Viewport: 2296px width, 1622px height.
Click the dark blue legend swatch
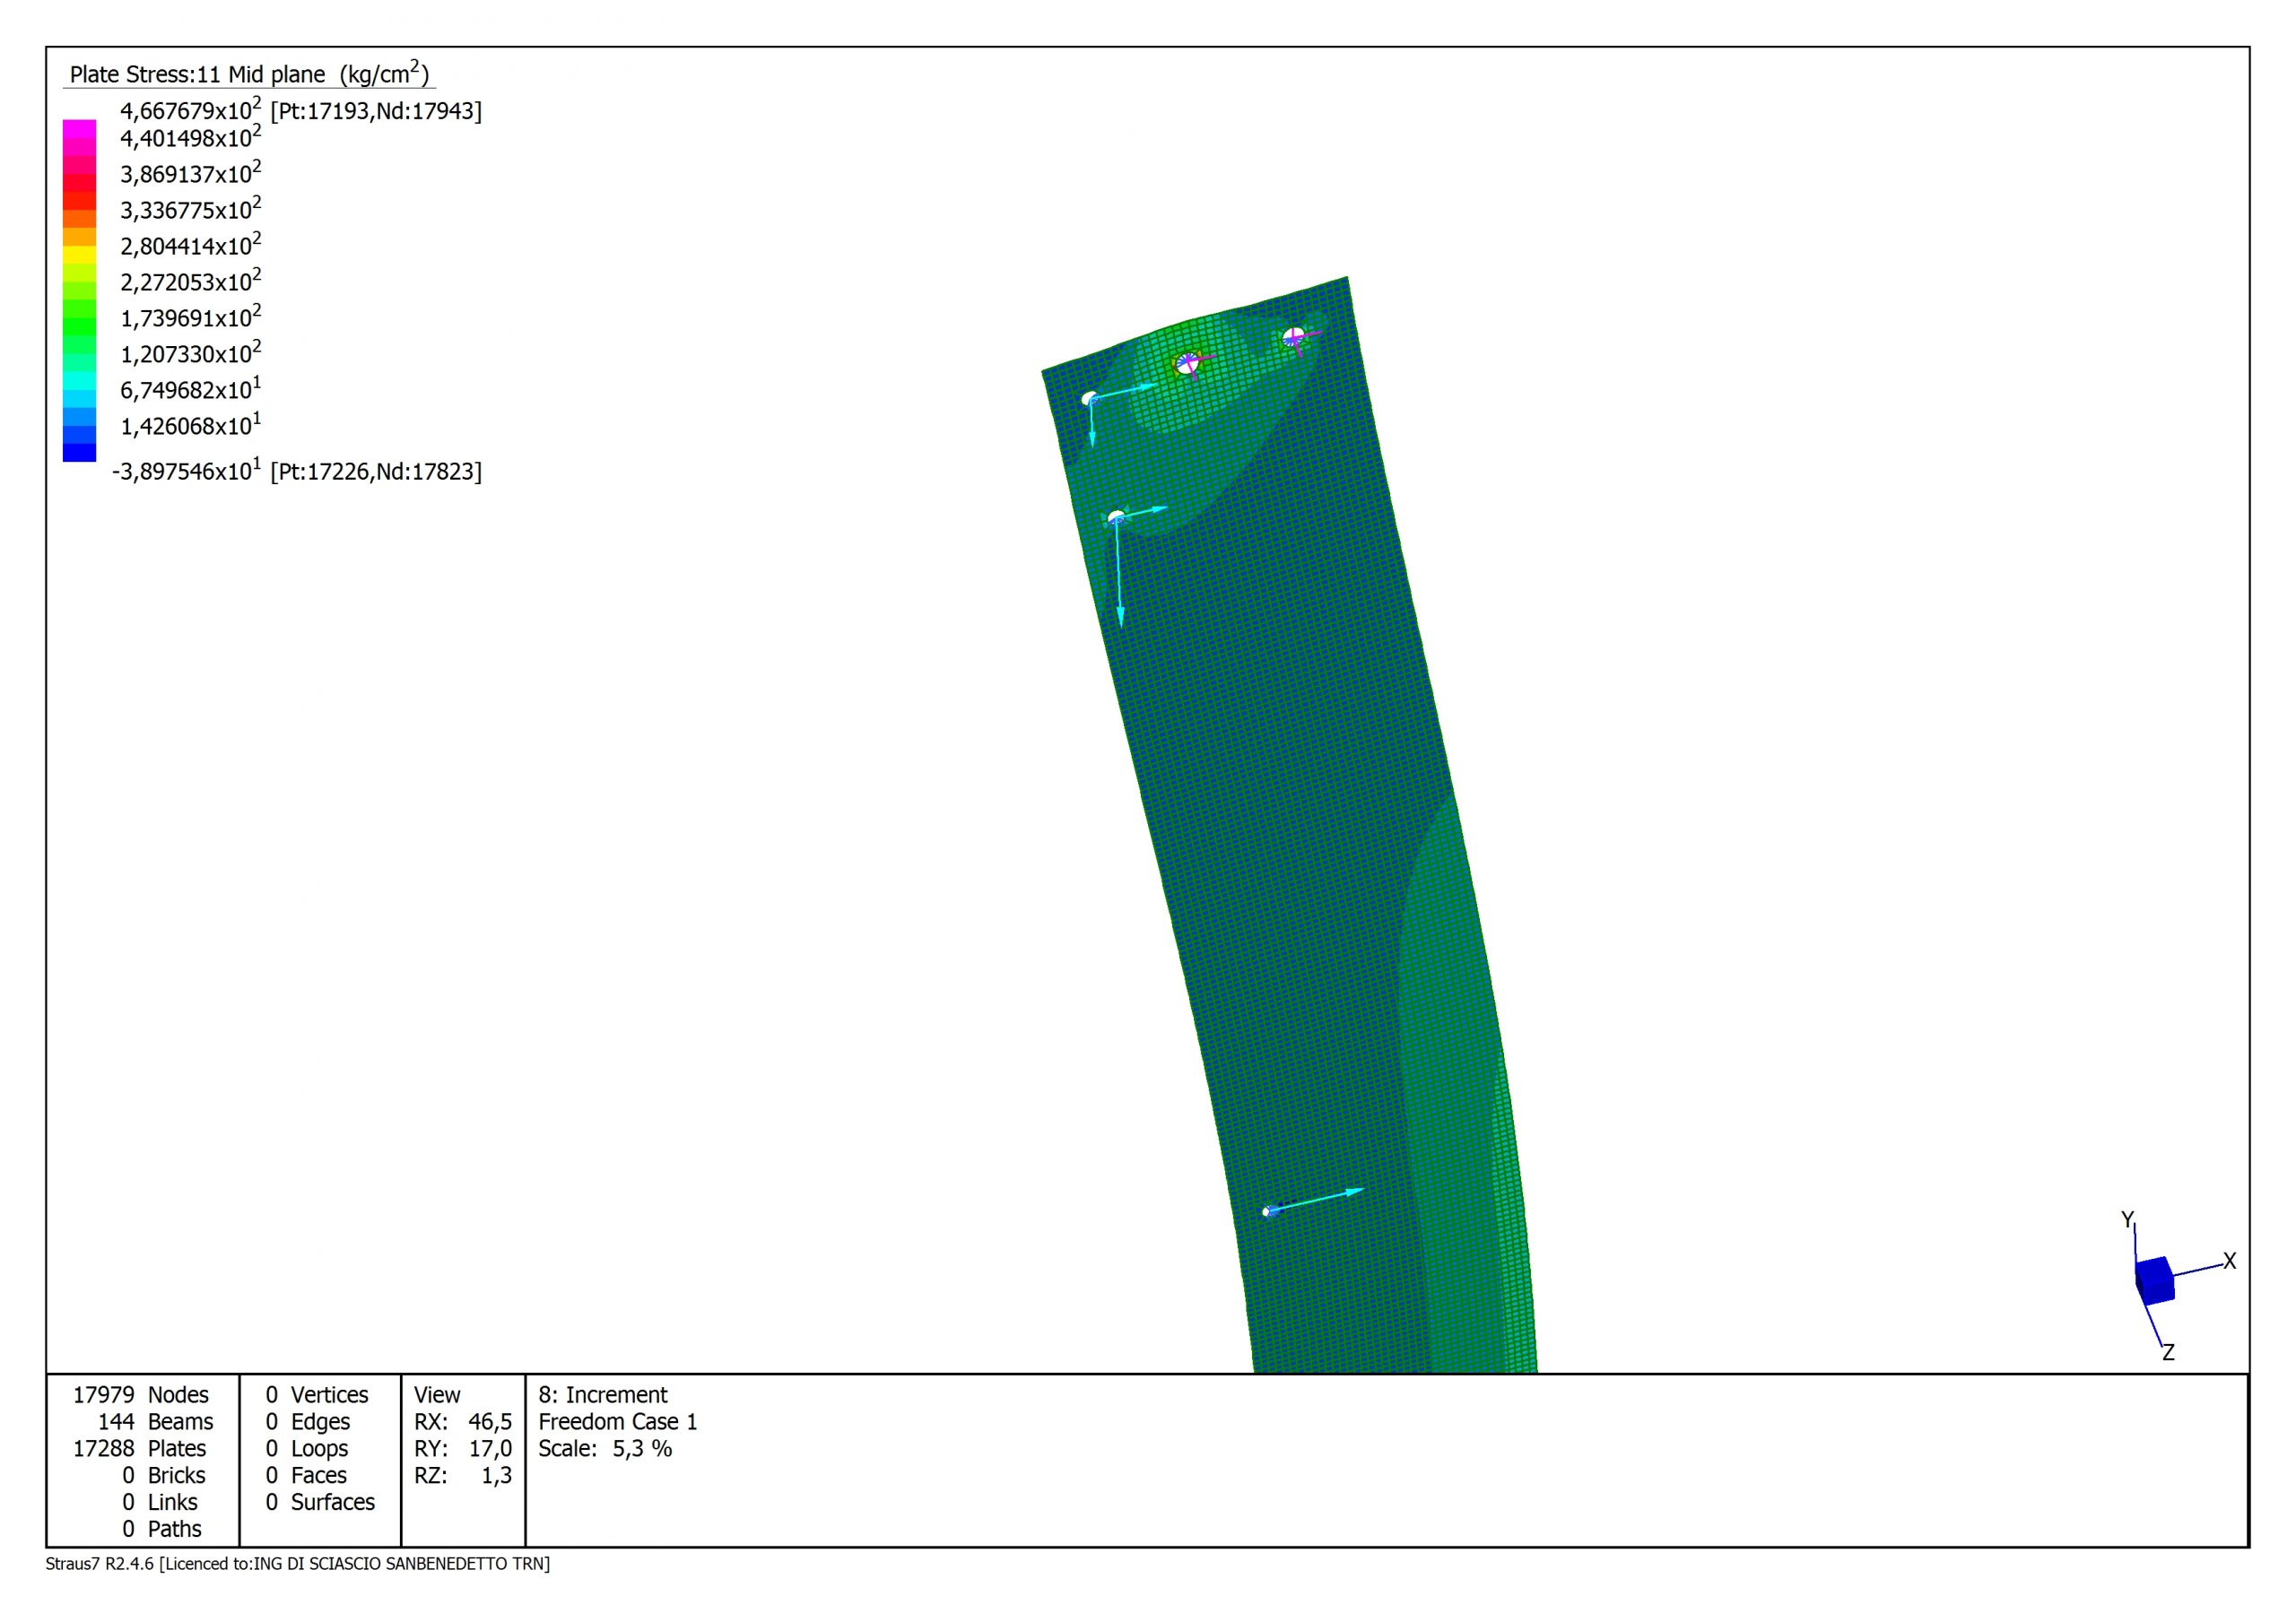click(79, 452)
